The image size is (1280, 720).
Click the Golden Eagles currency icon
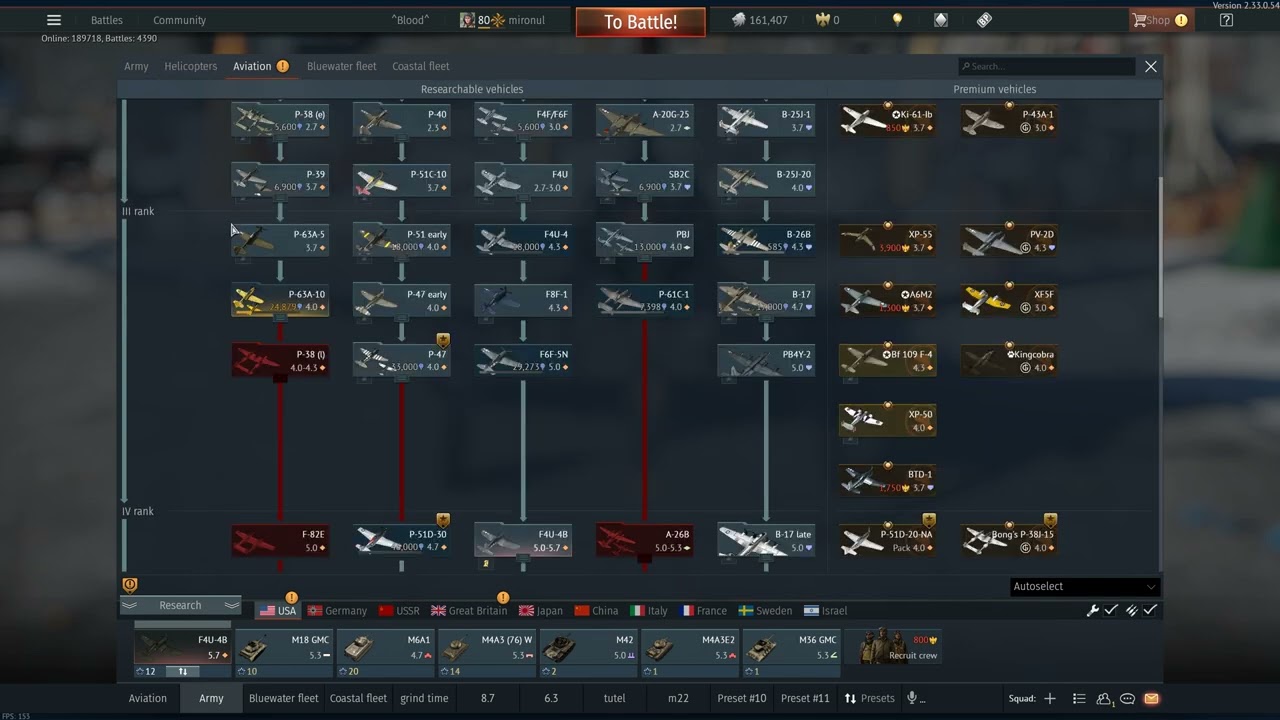click(x=824, y=20)
